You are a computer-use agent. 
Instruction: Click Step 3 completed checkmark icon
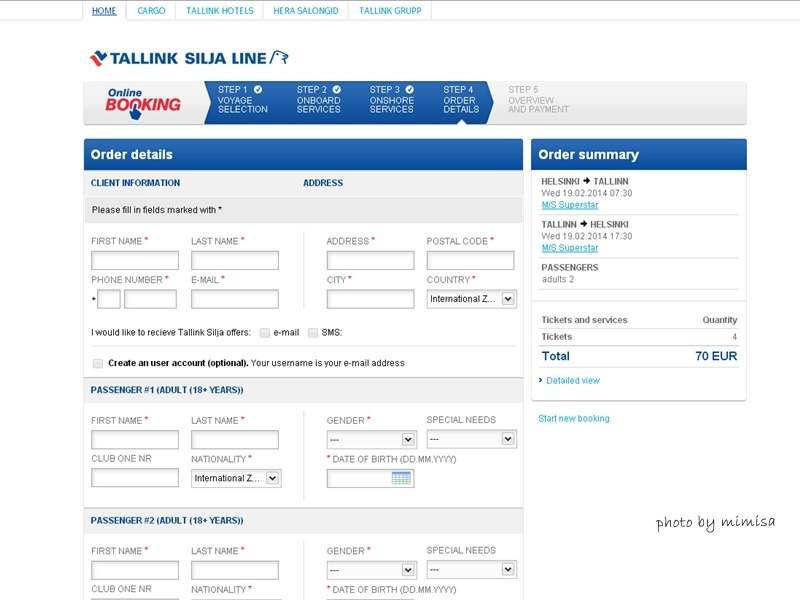[x=410, y=89]
